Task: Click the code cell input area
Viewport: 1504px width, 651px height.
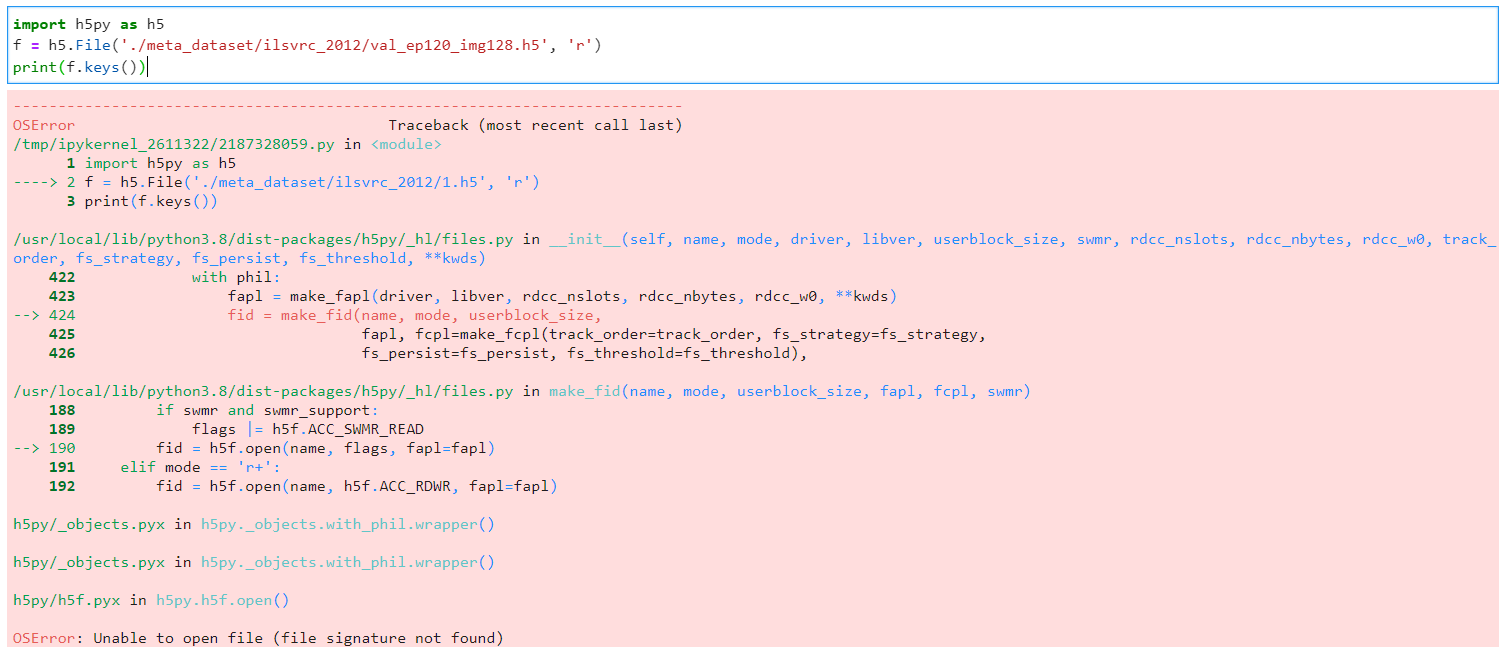Action: point(400,45)
